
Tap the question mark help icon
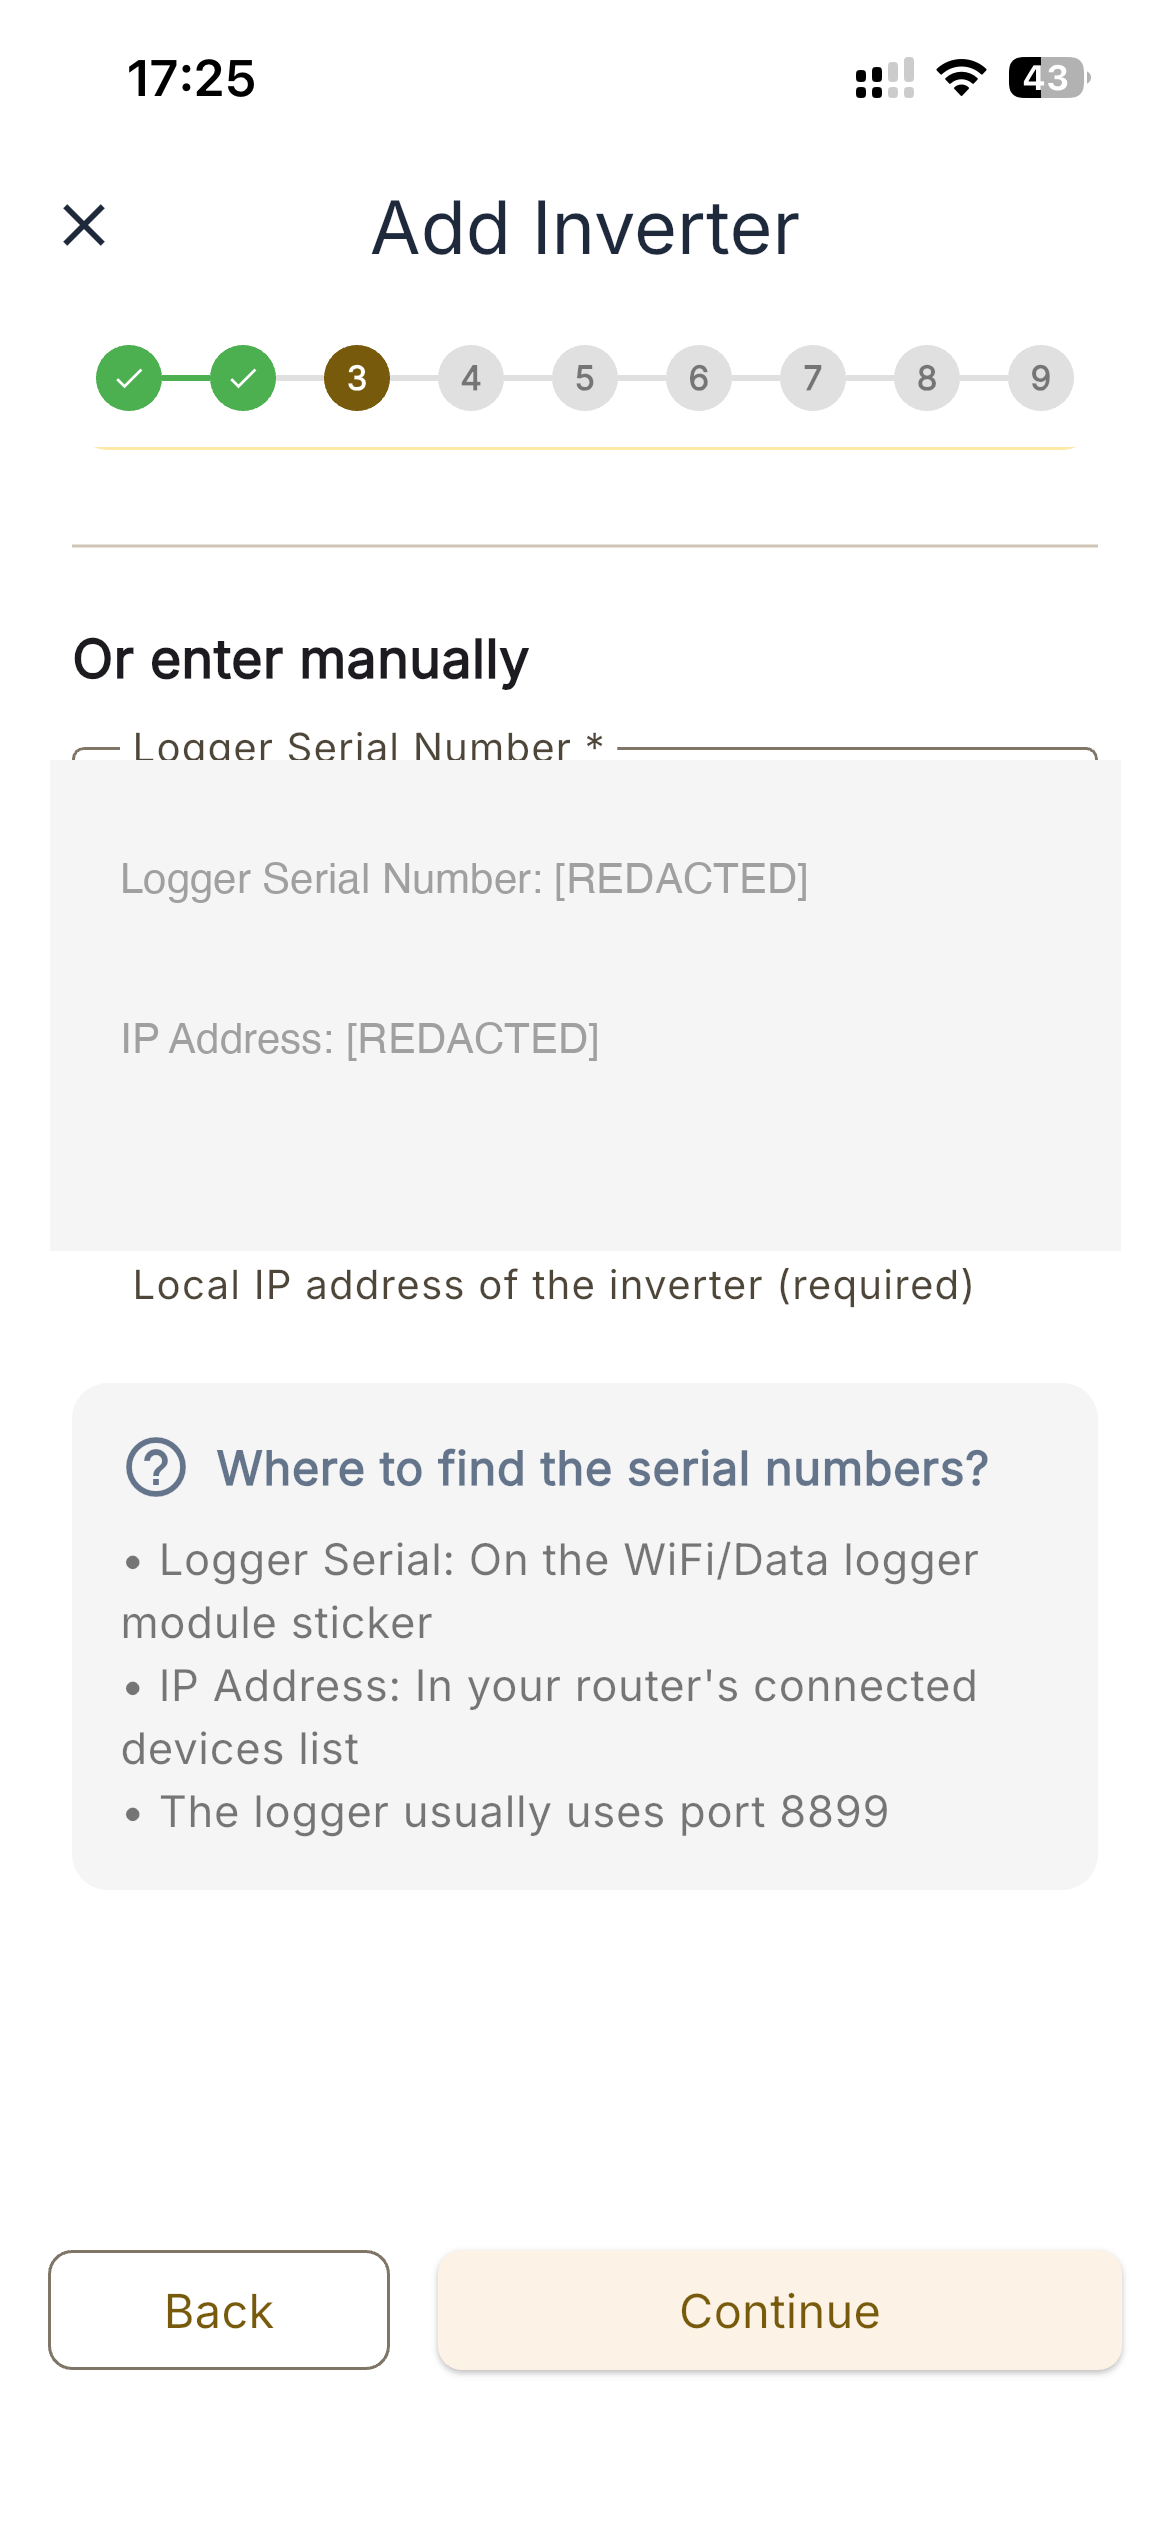point(156,1467)
